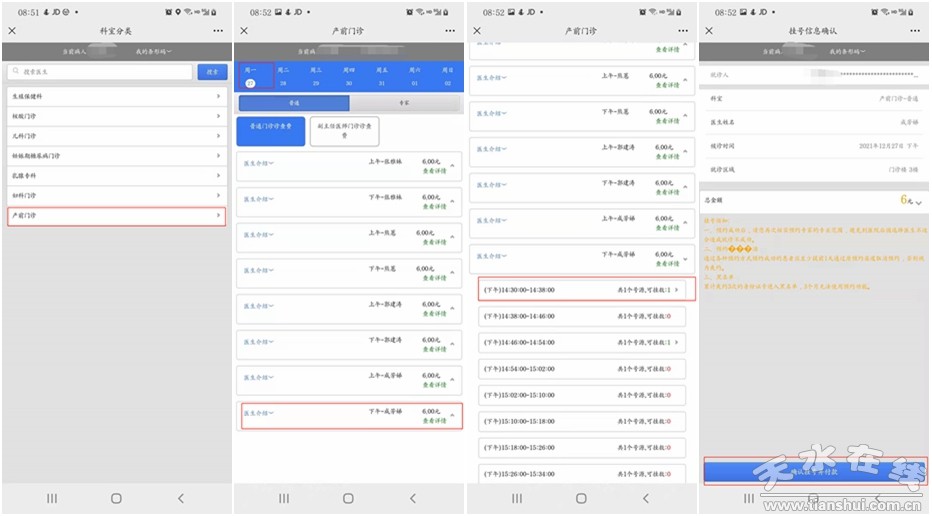Close the 科室分类 page with X icon

point(12,31)
